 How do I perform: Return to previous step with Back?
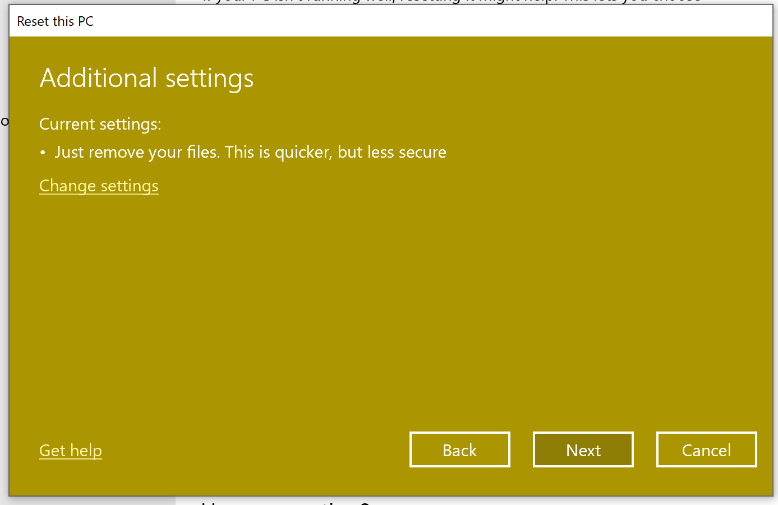459,450
